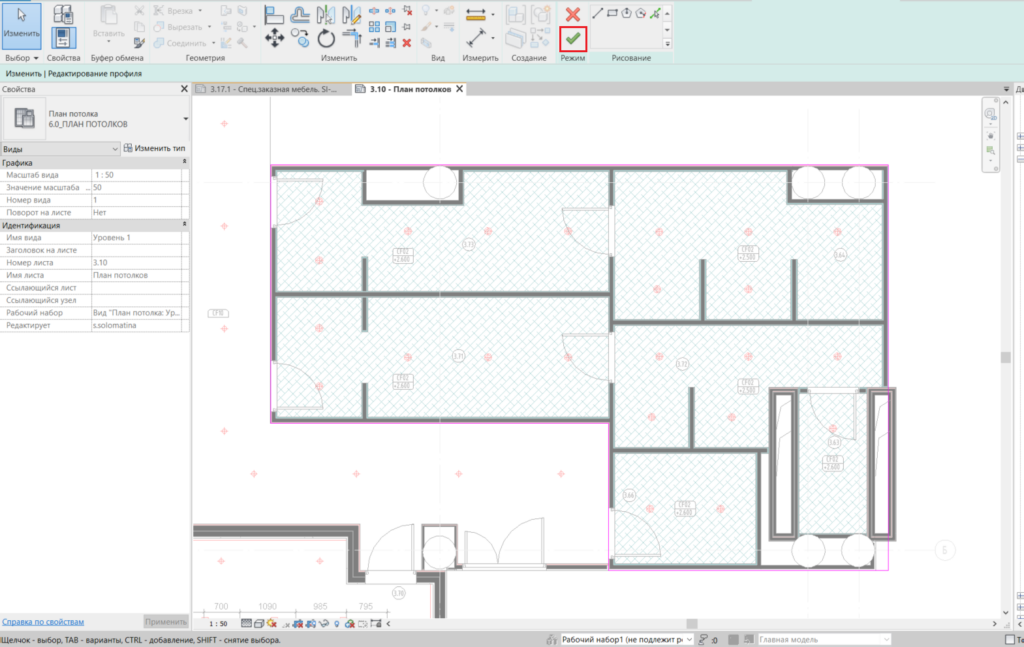Select the Move tool in the Modify panel
Viewport: 1024px width, 647px height.
click(x=275, y=38)
